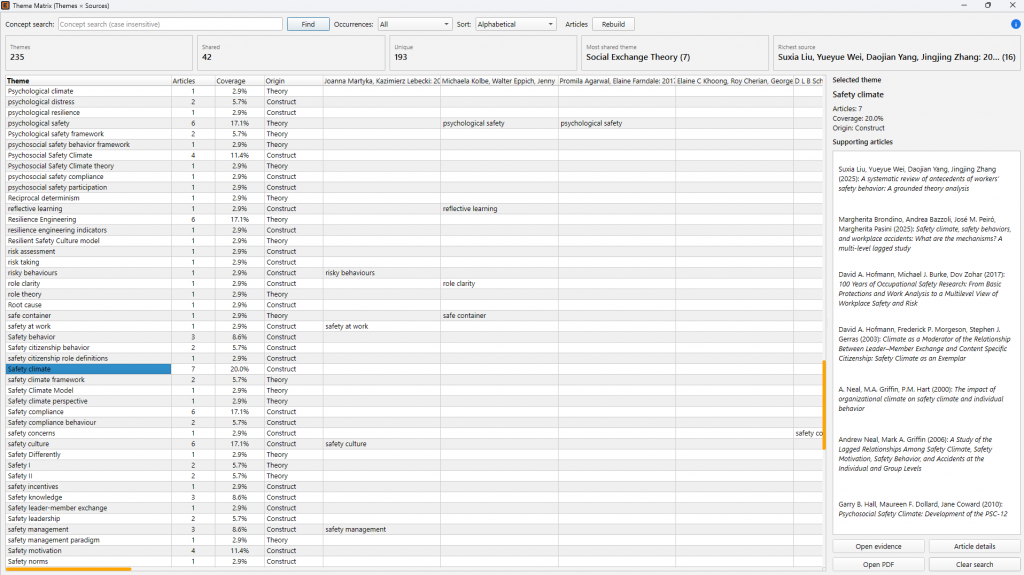This screenshot has width=1024, height=575.
Task: Select the 'Reciprocal determinism' theme row
Action: pos(88,198)
